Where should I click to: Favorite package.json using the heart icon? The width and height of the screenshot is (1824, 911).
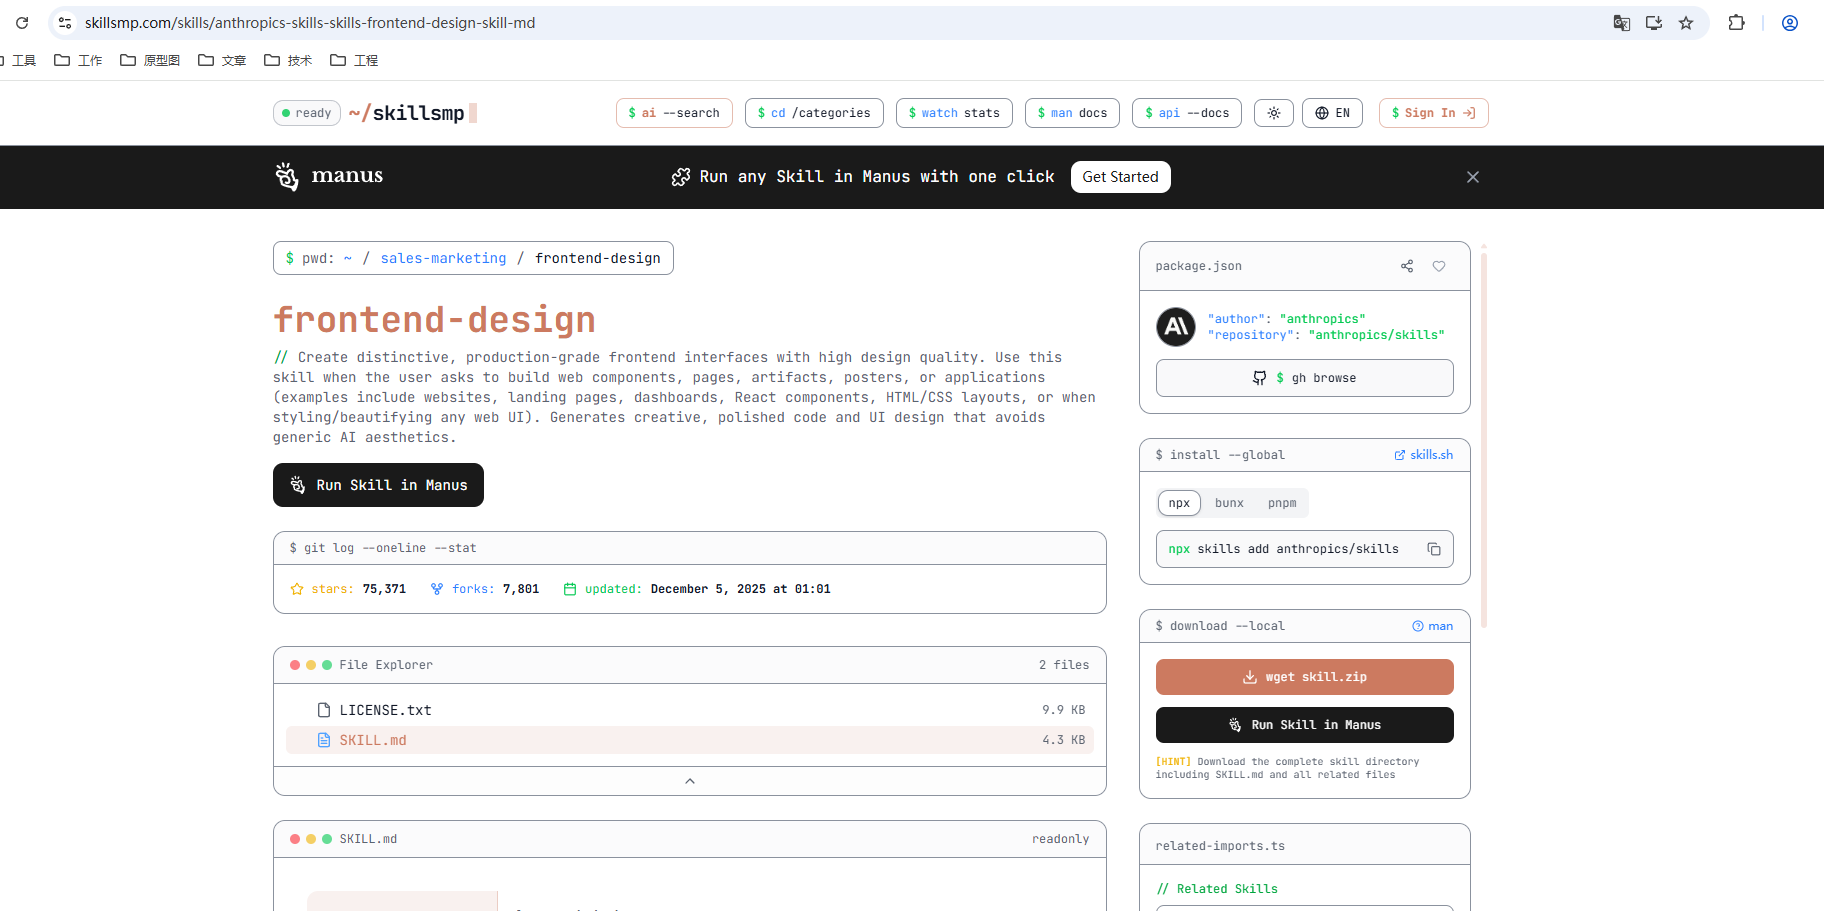point(1439,266)
